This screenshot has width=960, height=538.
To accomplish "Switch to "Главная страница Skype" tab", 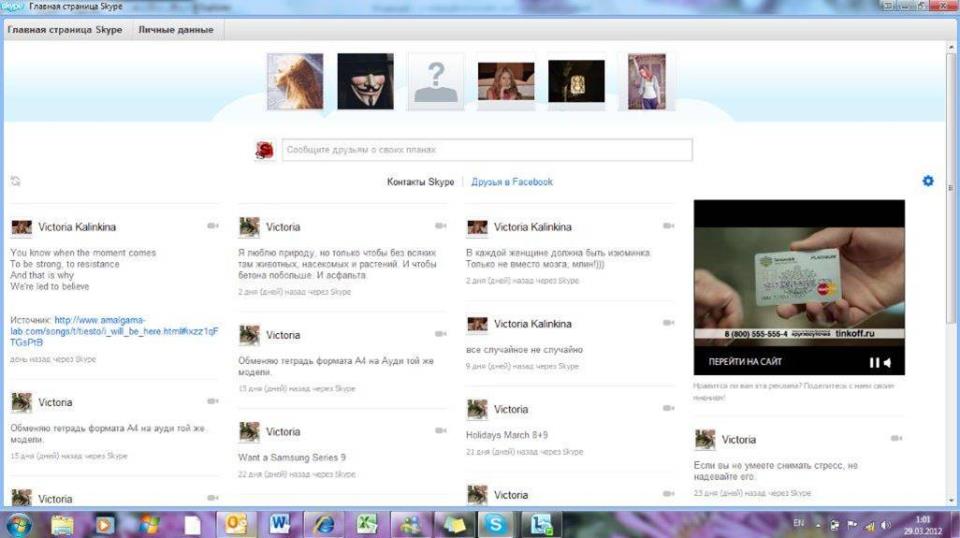I will (x=65, y=29).
